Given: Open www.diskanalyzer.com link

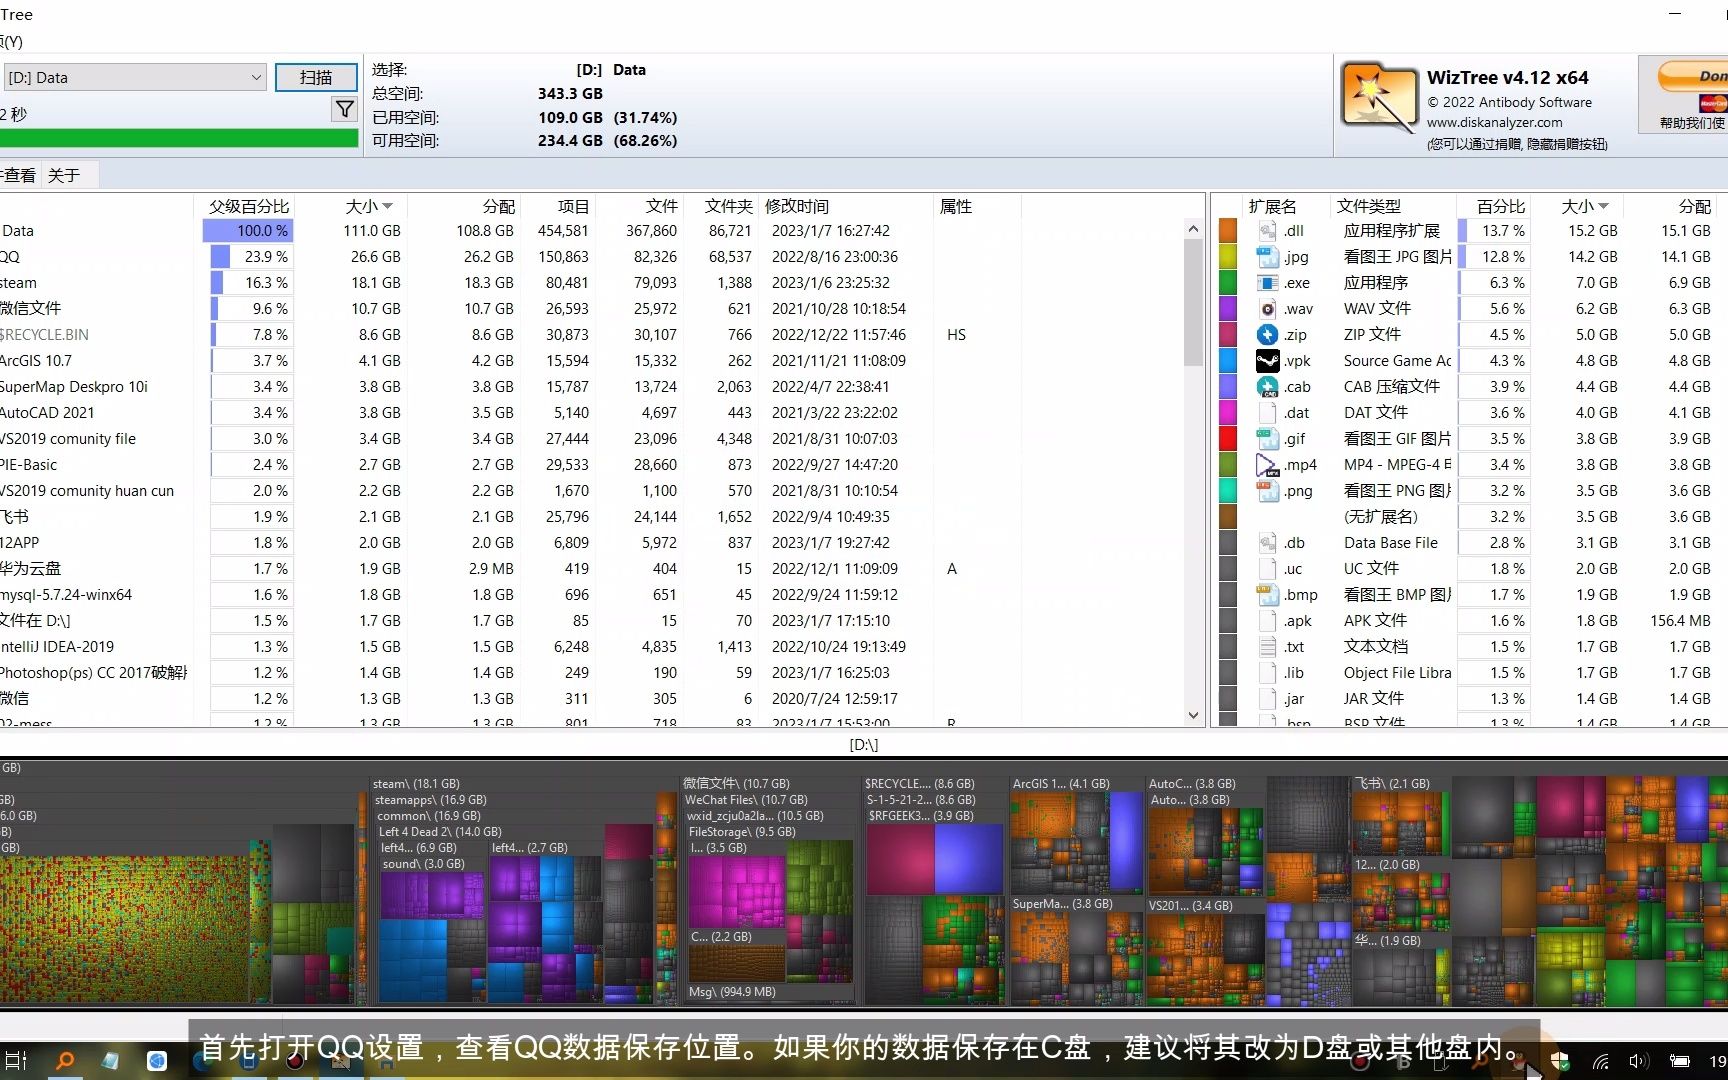Looking at the screenshot, I should click(1494, 122).
